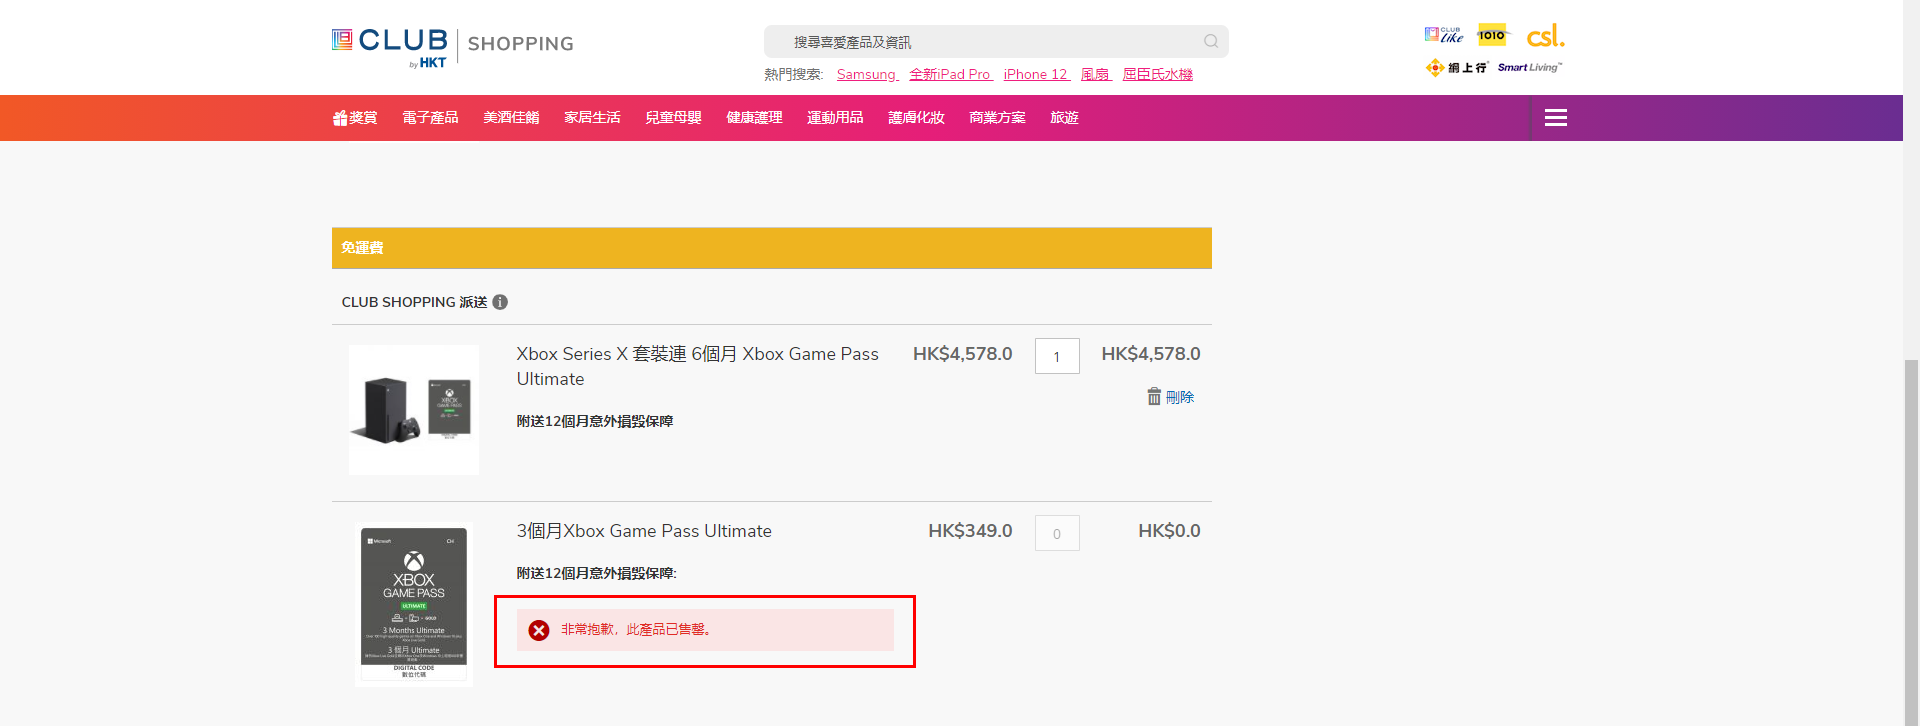
Task: Click the 1010 brand icon
Action: pyautogui.click(x=1492, y=35)
